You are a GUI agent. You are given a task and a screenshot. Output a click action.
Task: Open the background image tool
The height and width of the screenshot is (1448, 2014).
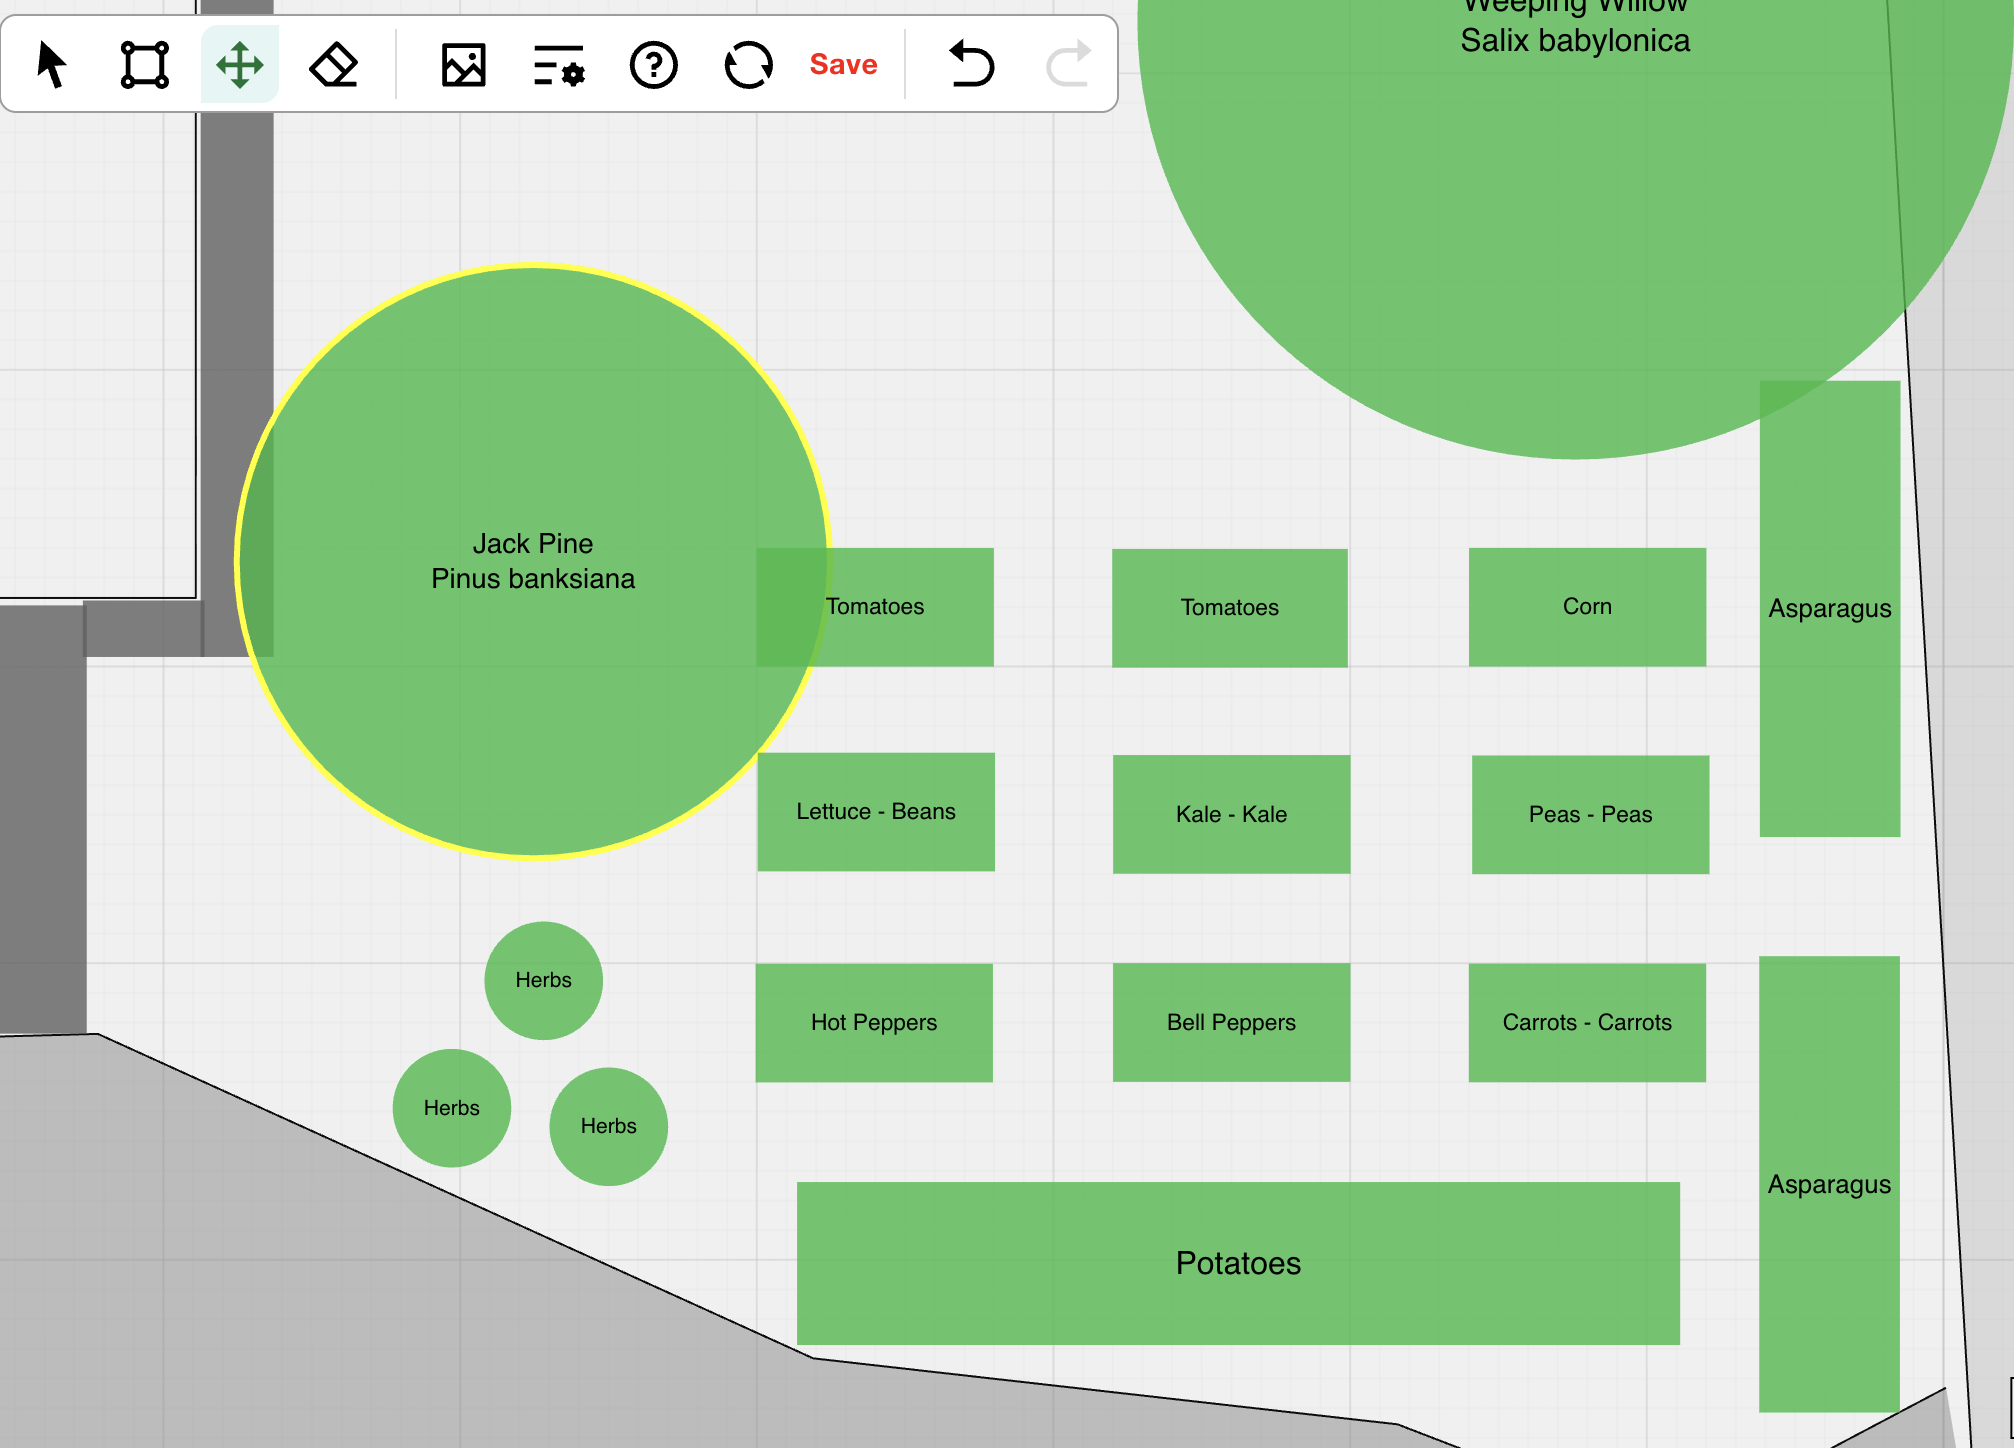point(464,65)
